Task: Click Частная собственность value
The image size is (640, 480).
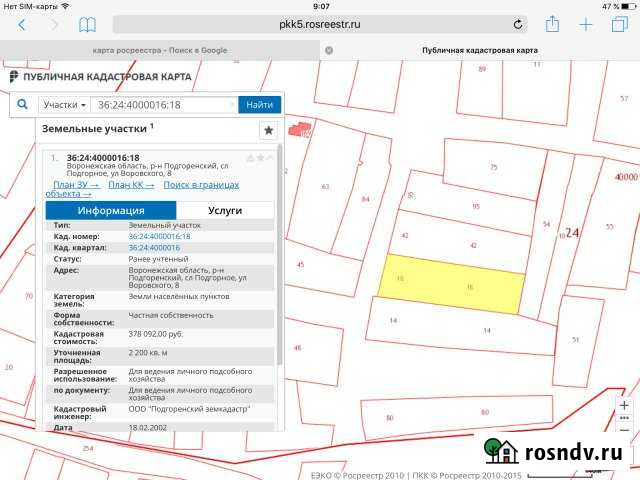Action: [171, 316]
